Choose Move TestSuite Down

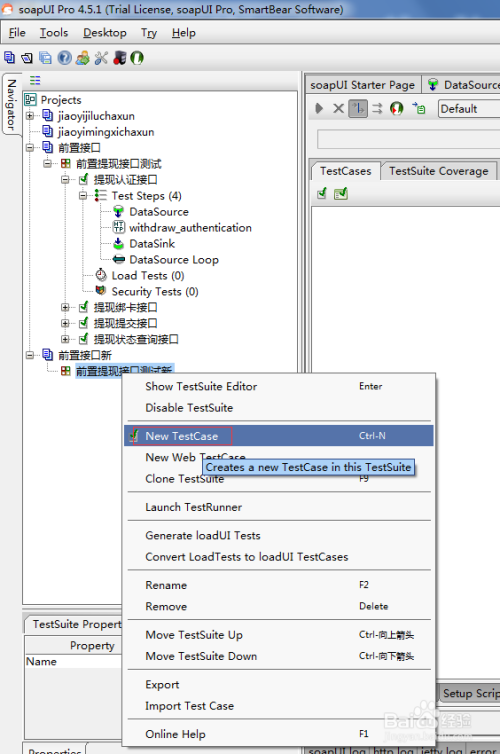[x=278, y=656]
